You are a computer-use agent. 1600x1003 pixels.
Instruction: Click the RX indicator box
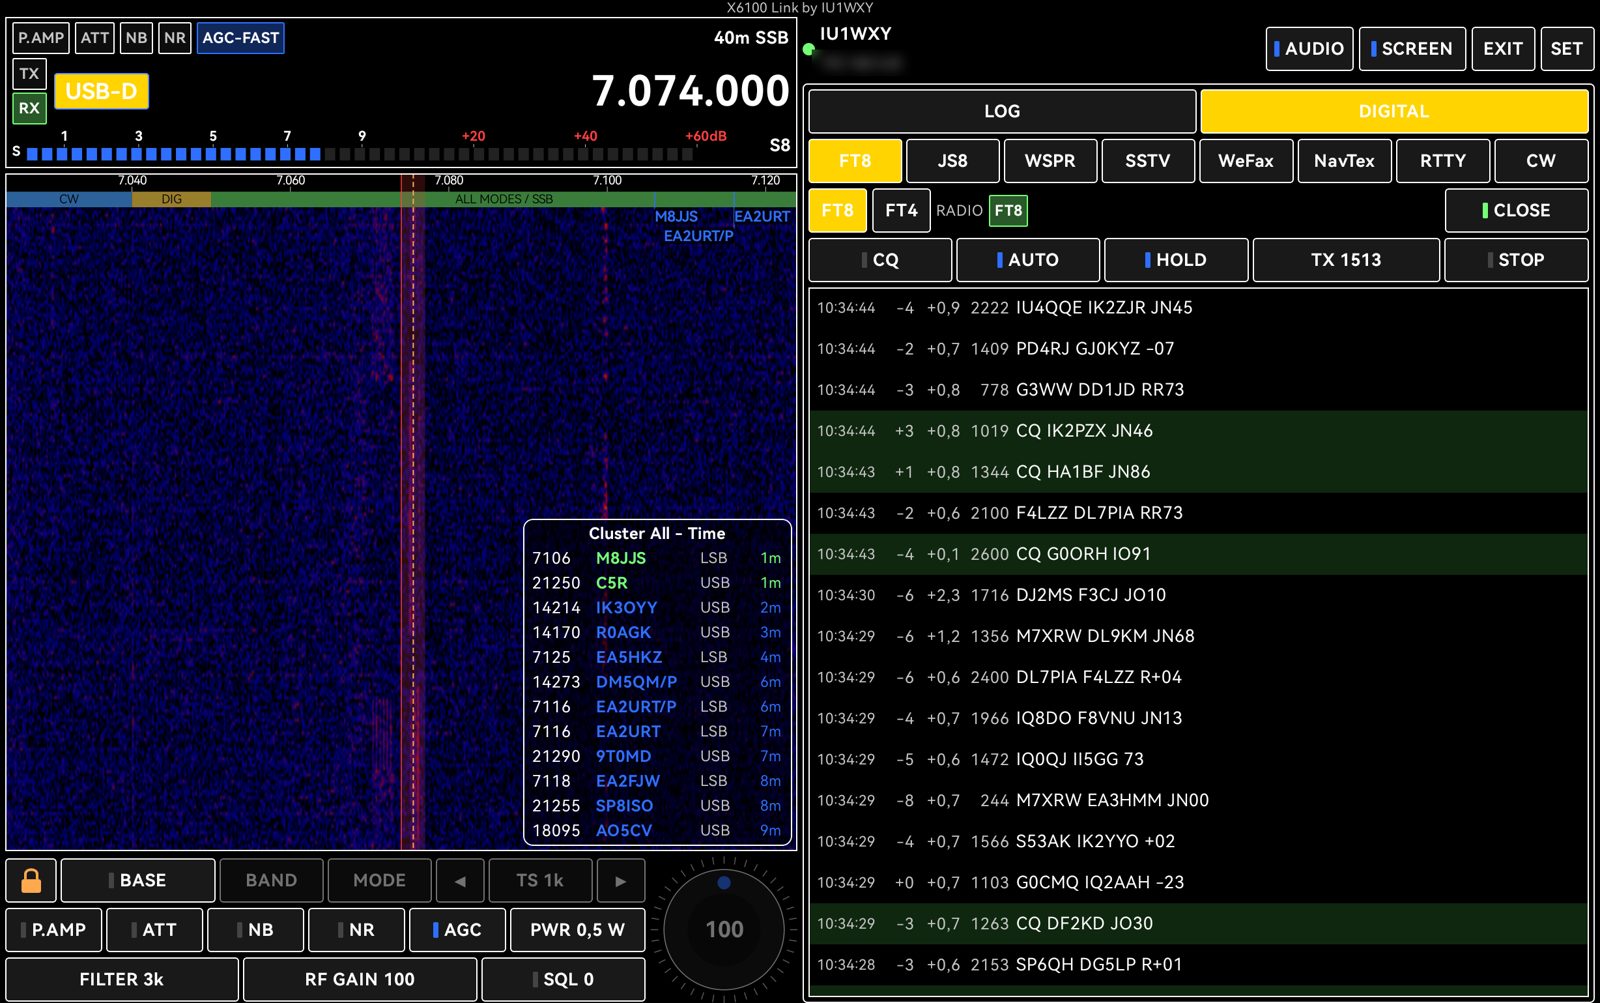30,108
